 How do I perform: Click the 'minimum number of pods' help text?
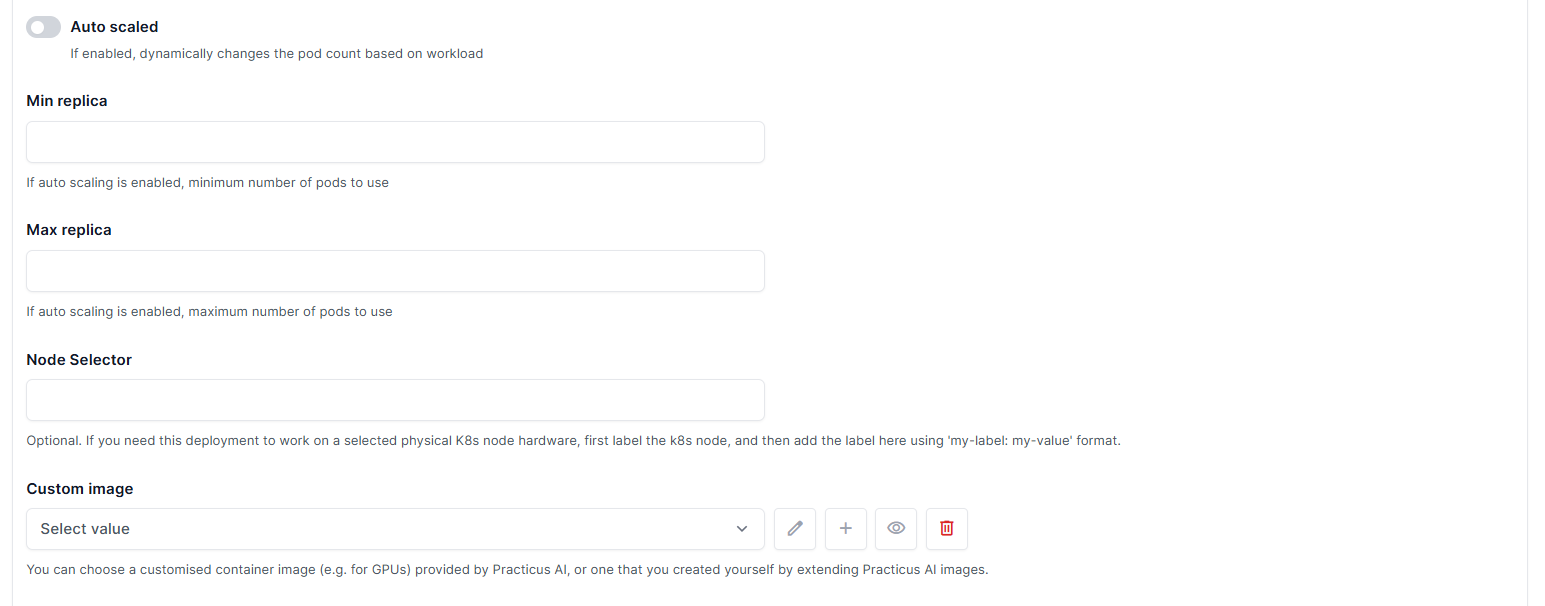coord(208,183)
